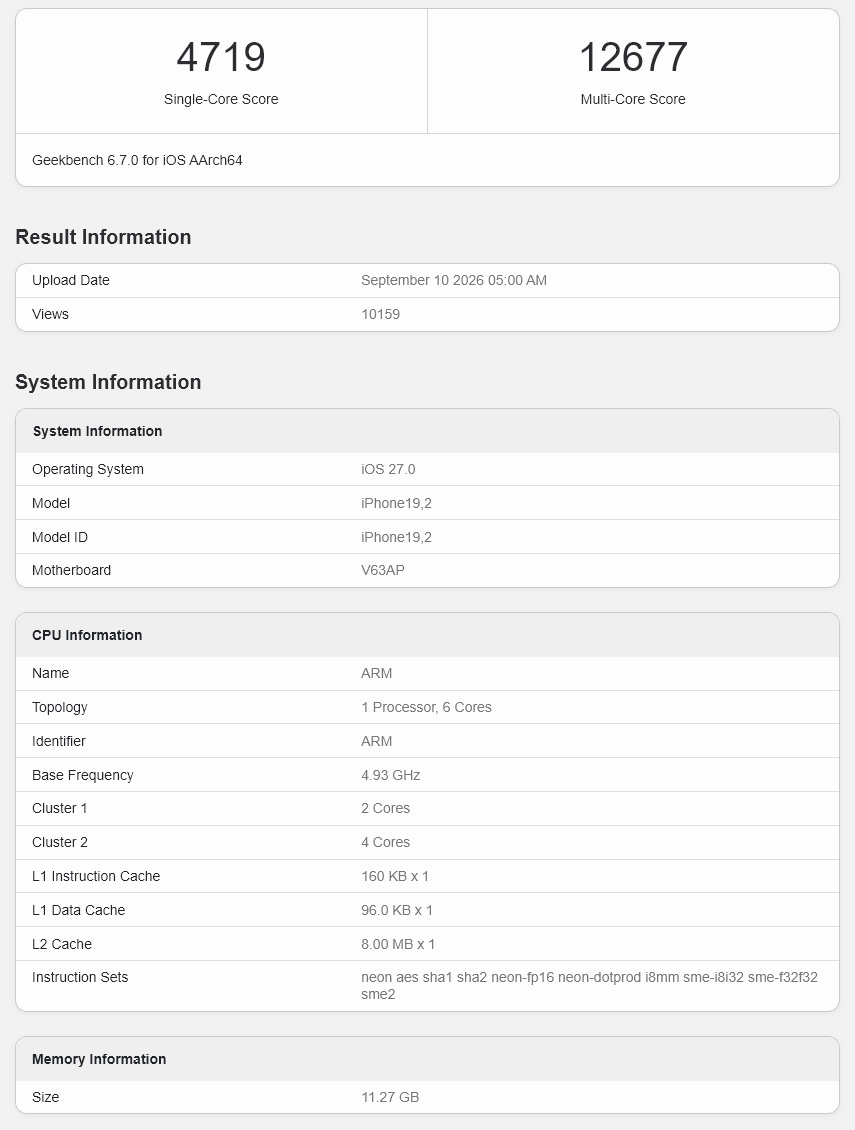The image size is (855, 1130).
Task: Select the 96.0 KB x 1 value
Action: click(397, 910)
